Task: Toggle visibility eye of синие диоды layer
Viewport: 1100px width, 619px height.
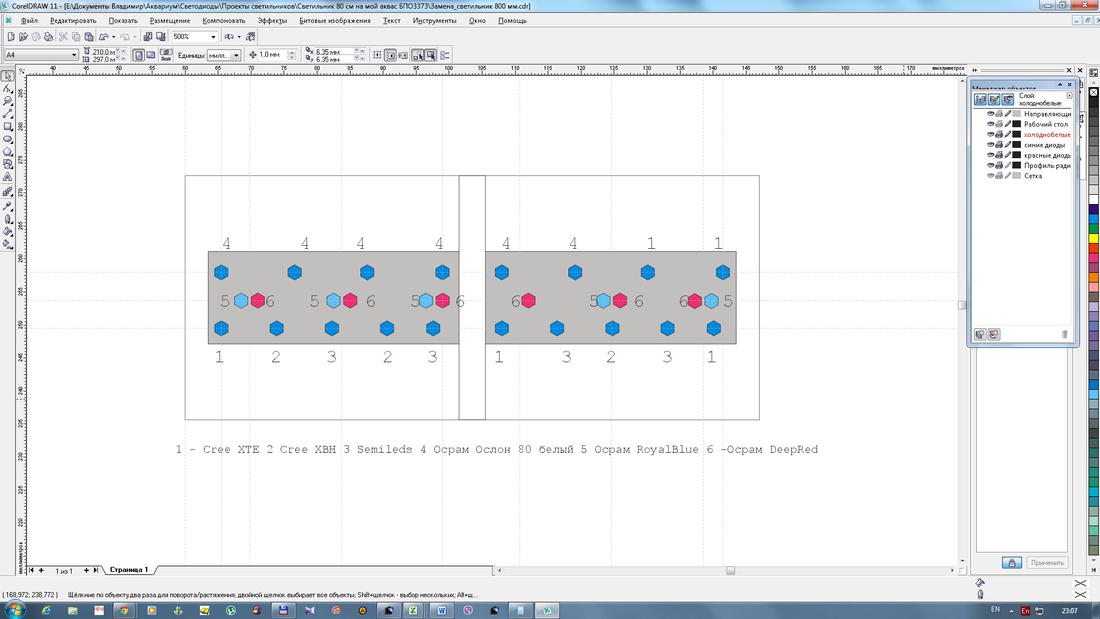Action: point(990,145)
